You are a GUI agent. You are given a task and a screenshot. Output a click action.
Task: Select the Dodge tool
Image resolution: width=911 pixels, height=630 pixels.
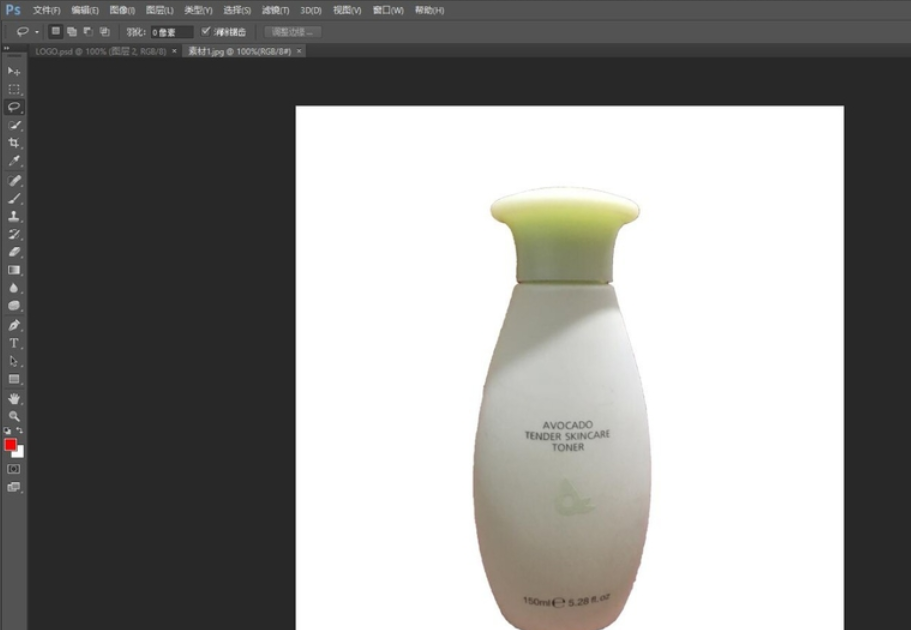[14, 306]
